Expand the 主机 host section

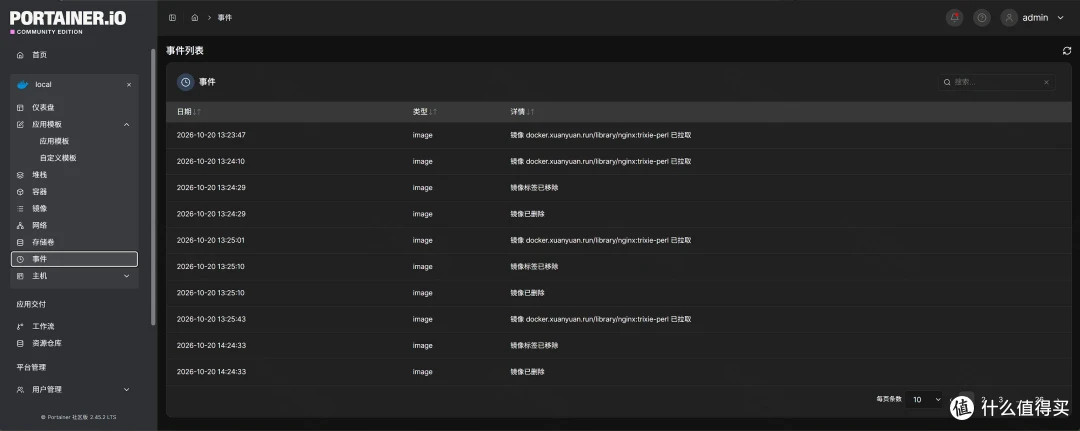tap(126, 276)
